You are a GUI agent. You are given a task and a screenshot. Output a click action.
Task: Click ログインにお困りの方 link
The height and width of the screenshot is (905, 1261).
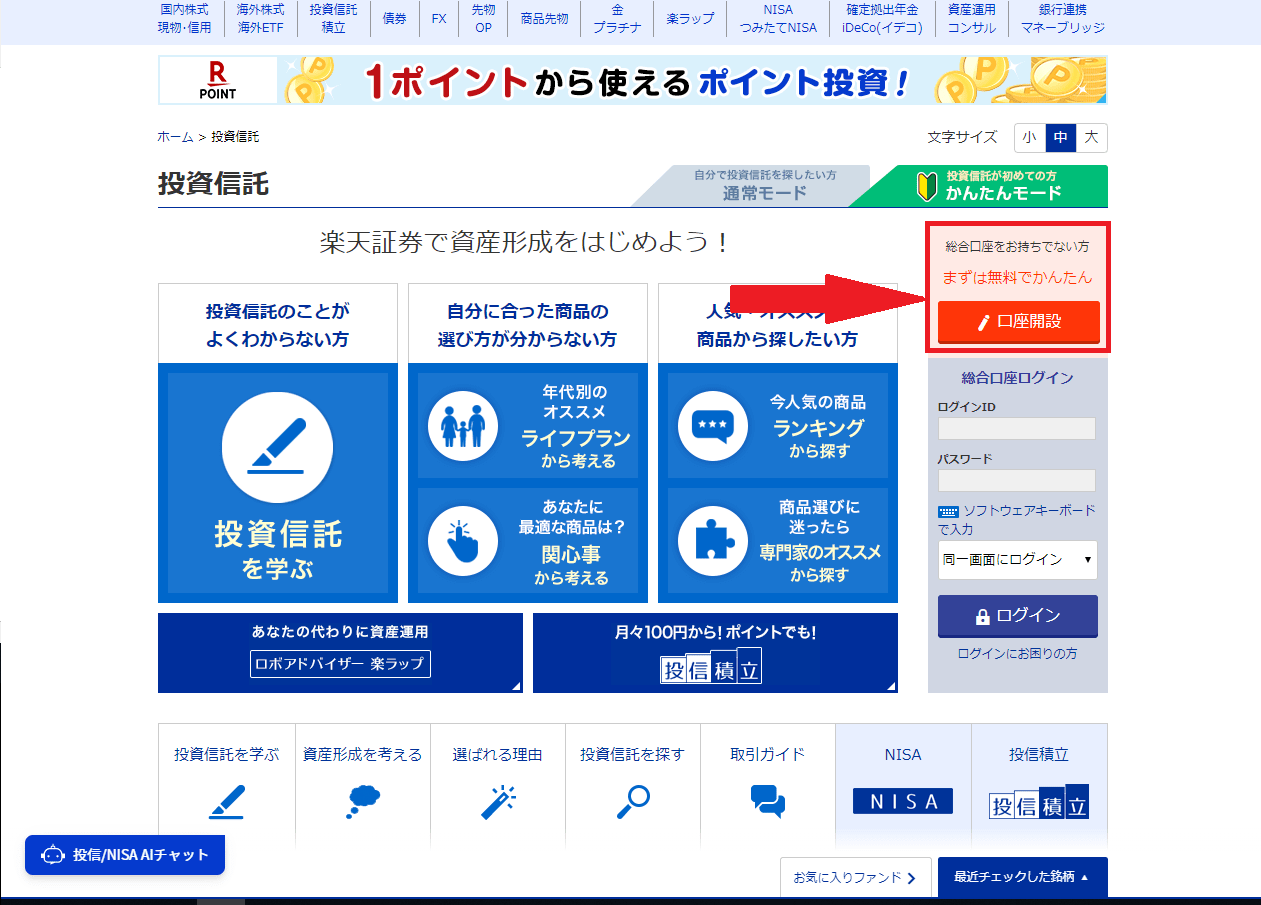coord(1018,654)
